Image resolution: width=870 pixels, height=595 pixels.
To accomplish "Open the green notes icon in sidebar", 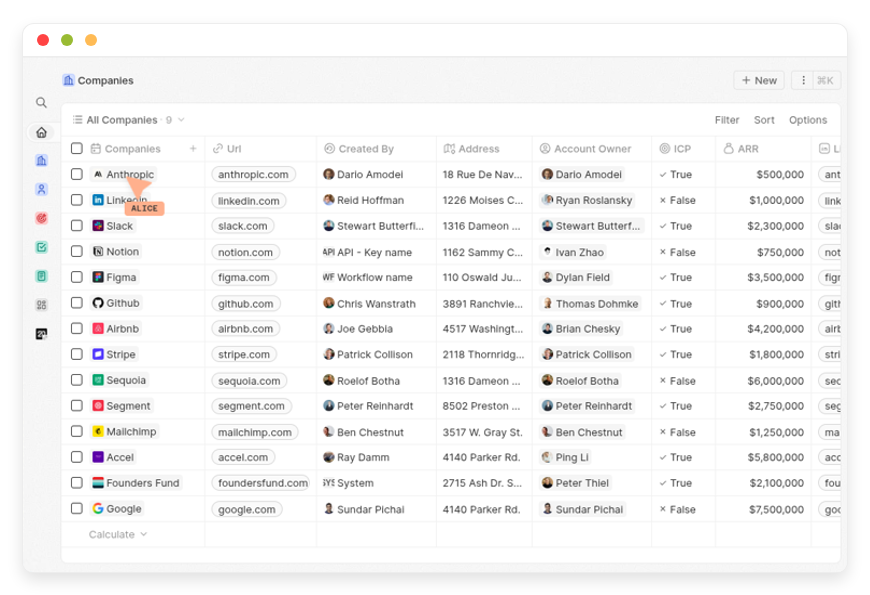I will (x=42, y=276).
